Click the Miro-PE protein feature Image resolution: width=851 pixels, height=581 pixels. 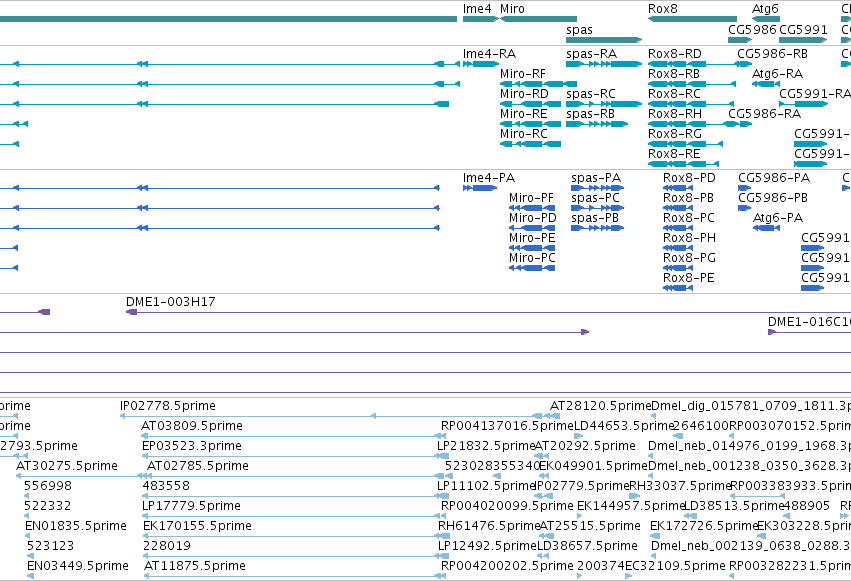(x=532, y=248)
